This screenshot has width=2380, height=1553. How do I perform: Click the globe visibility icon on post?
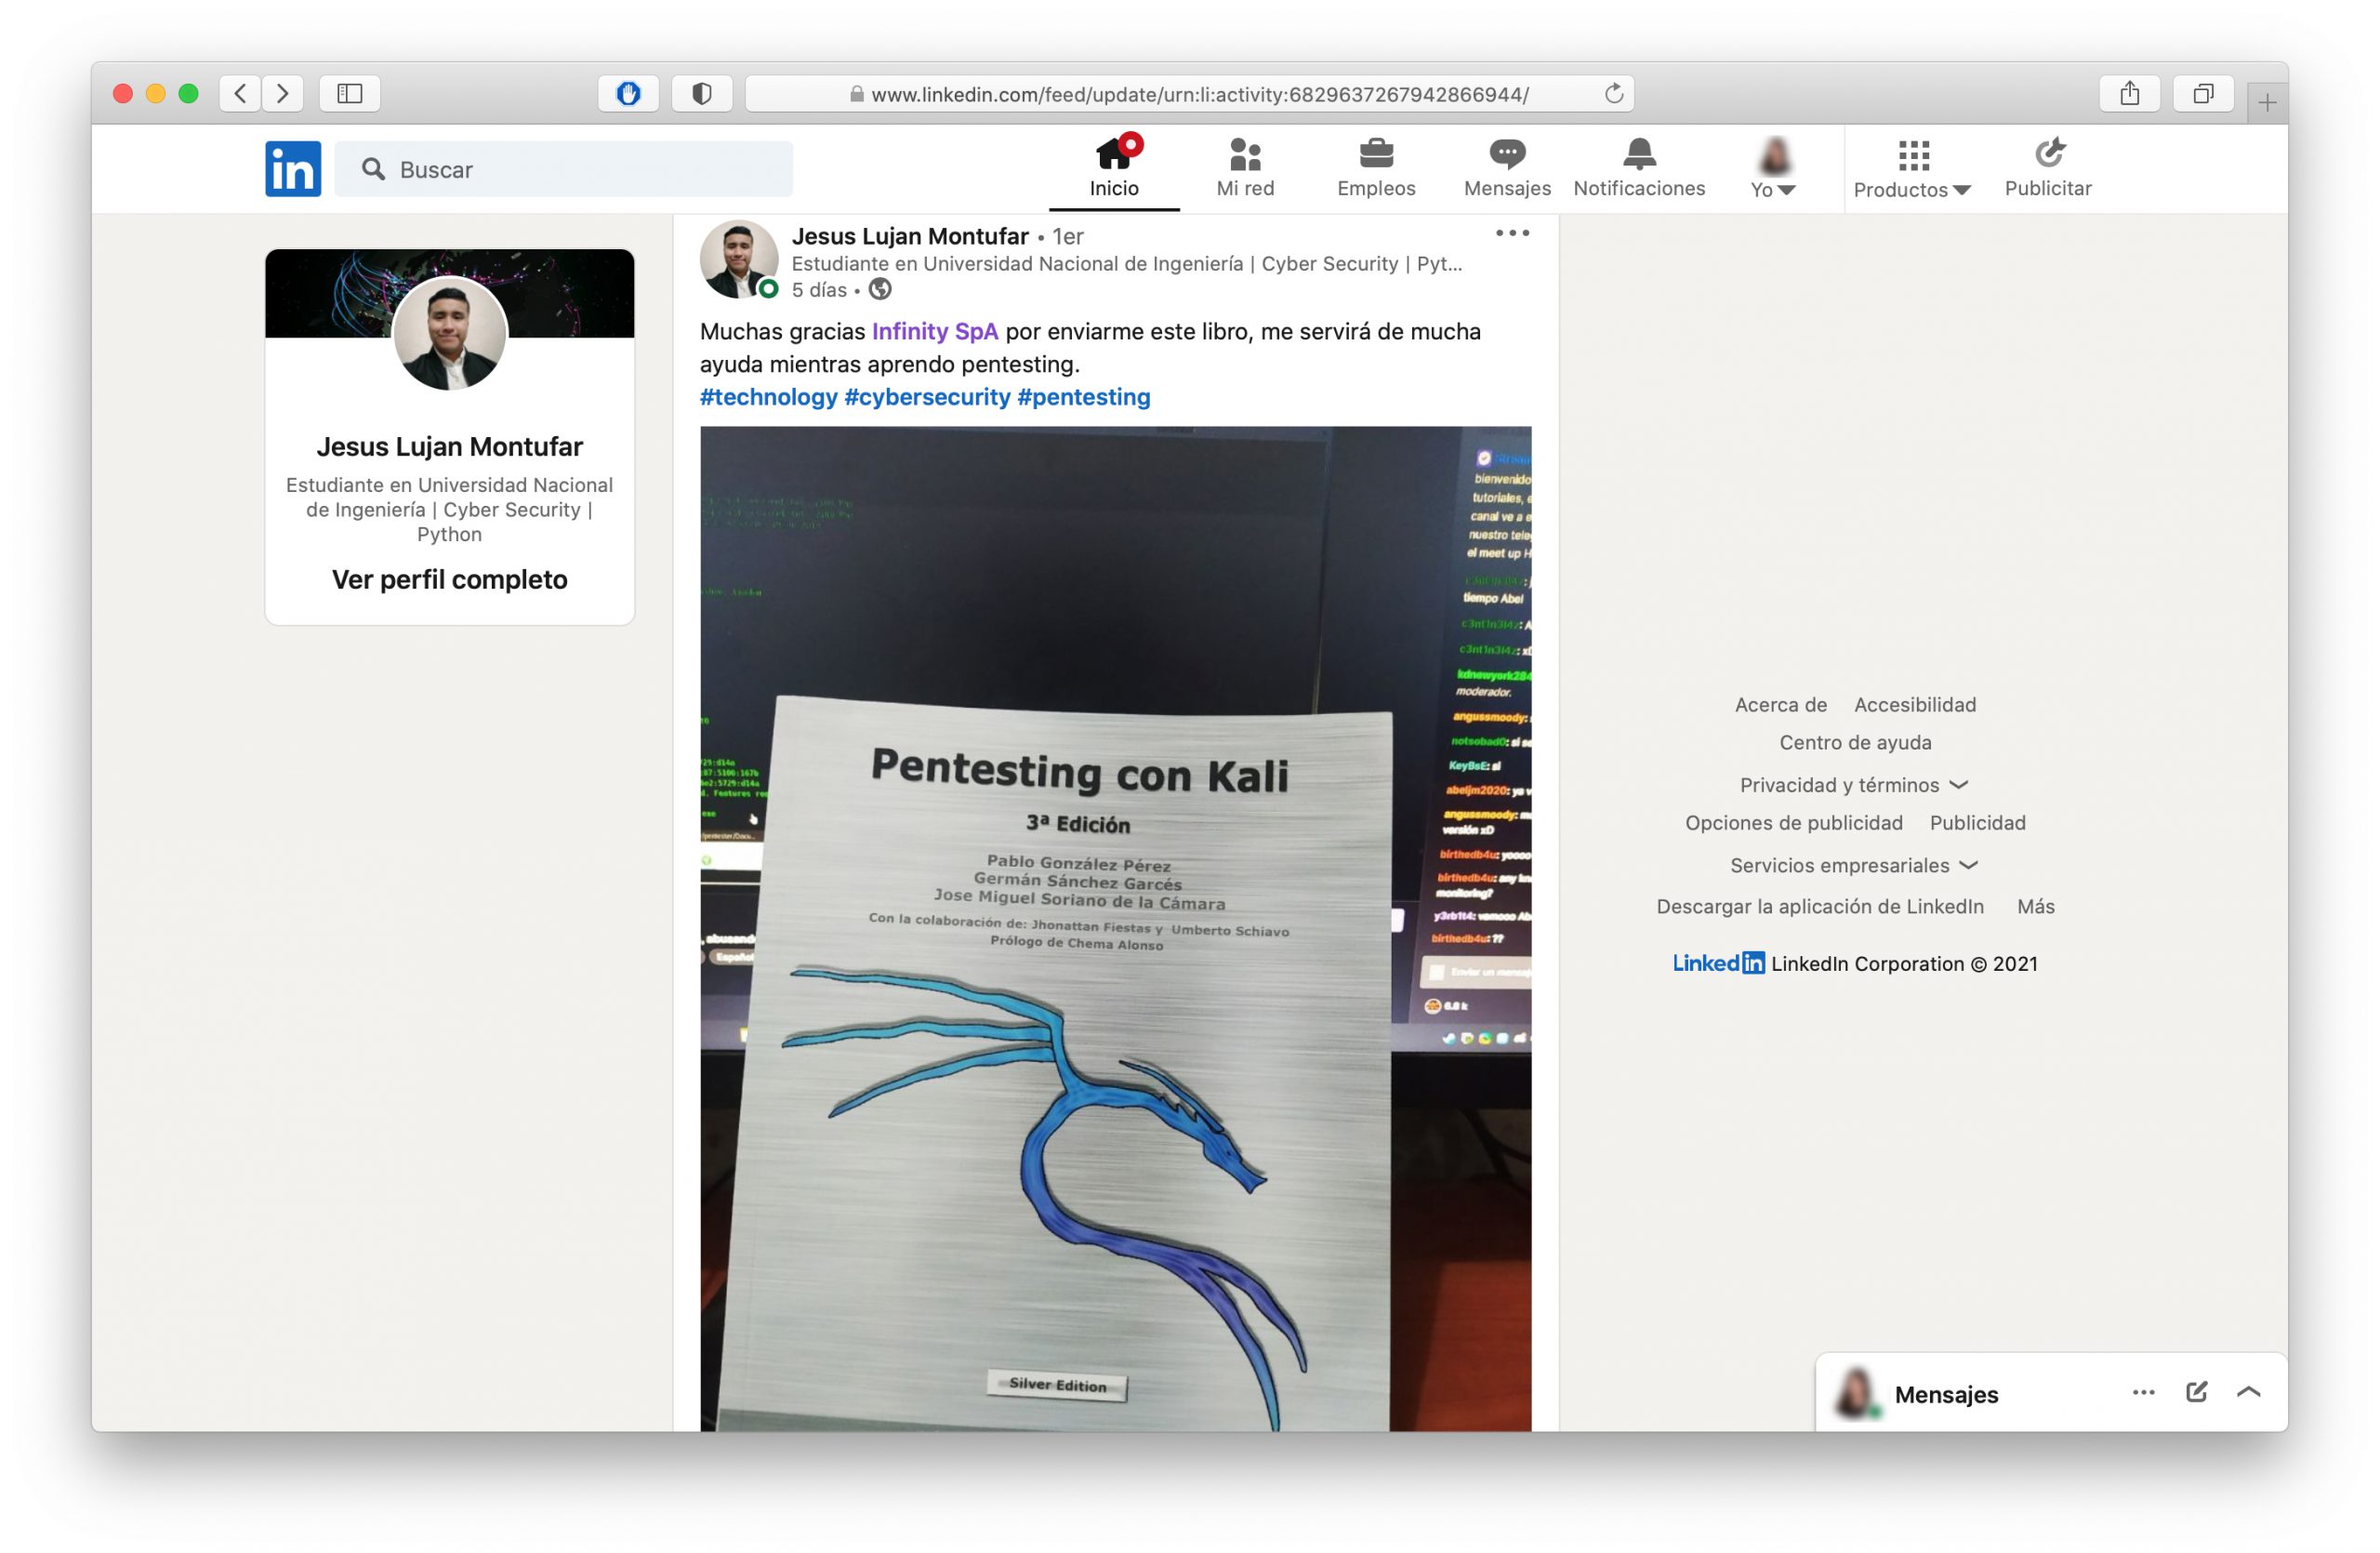[x=880, y=290]
